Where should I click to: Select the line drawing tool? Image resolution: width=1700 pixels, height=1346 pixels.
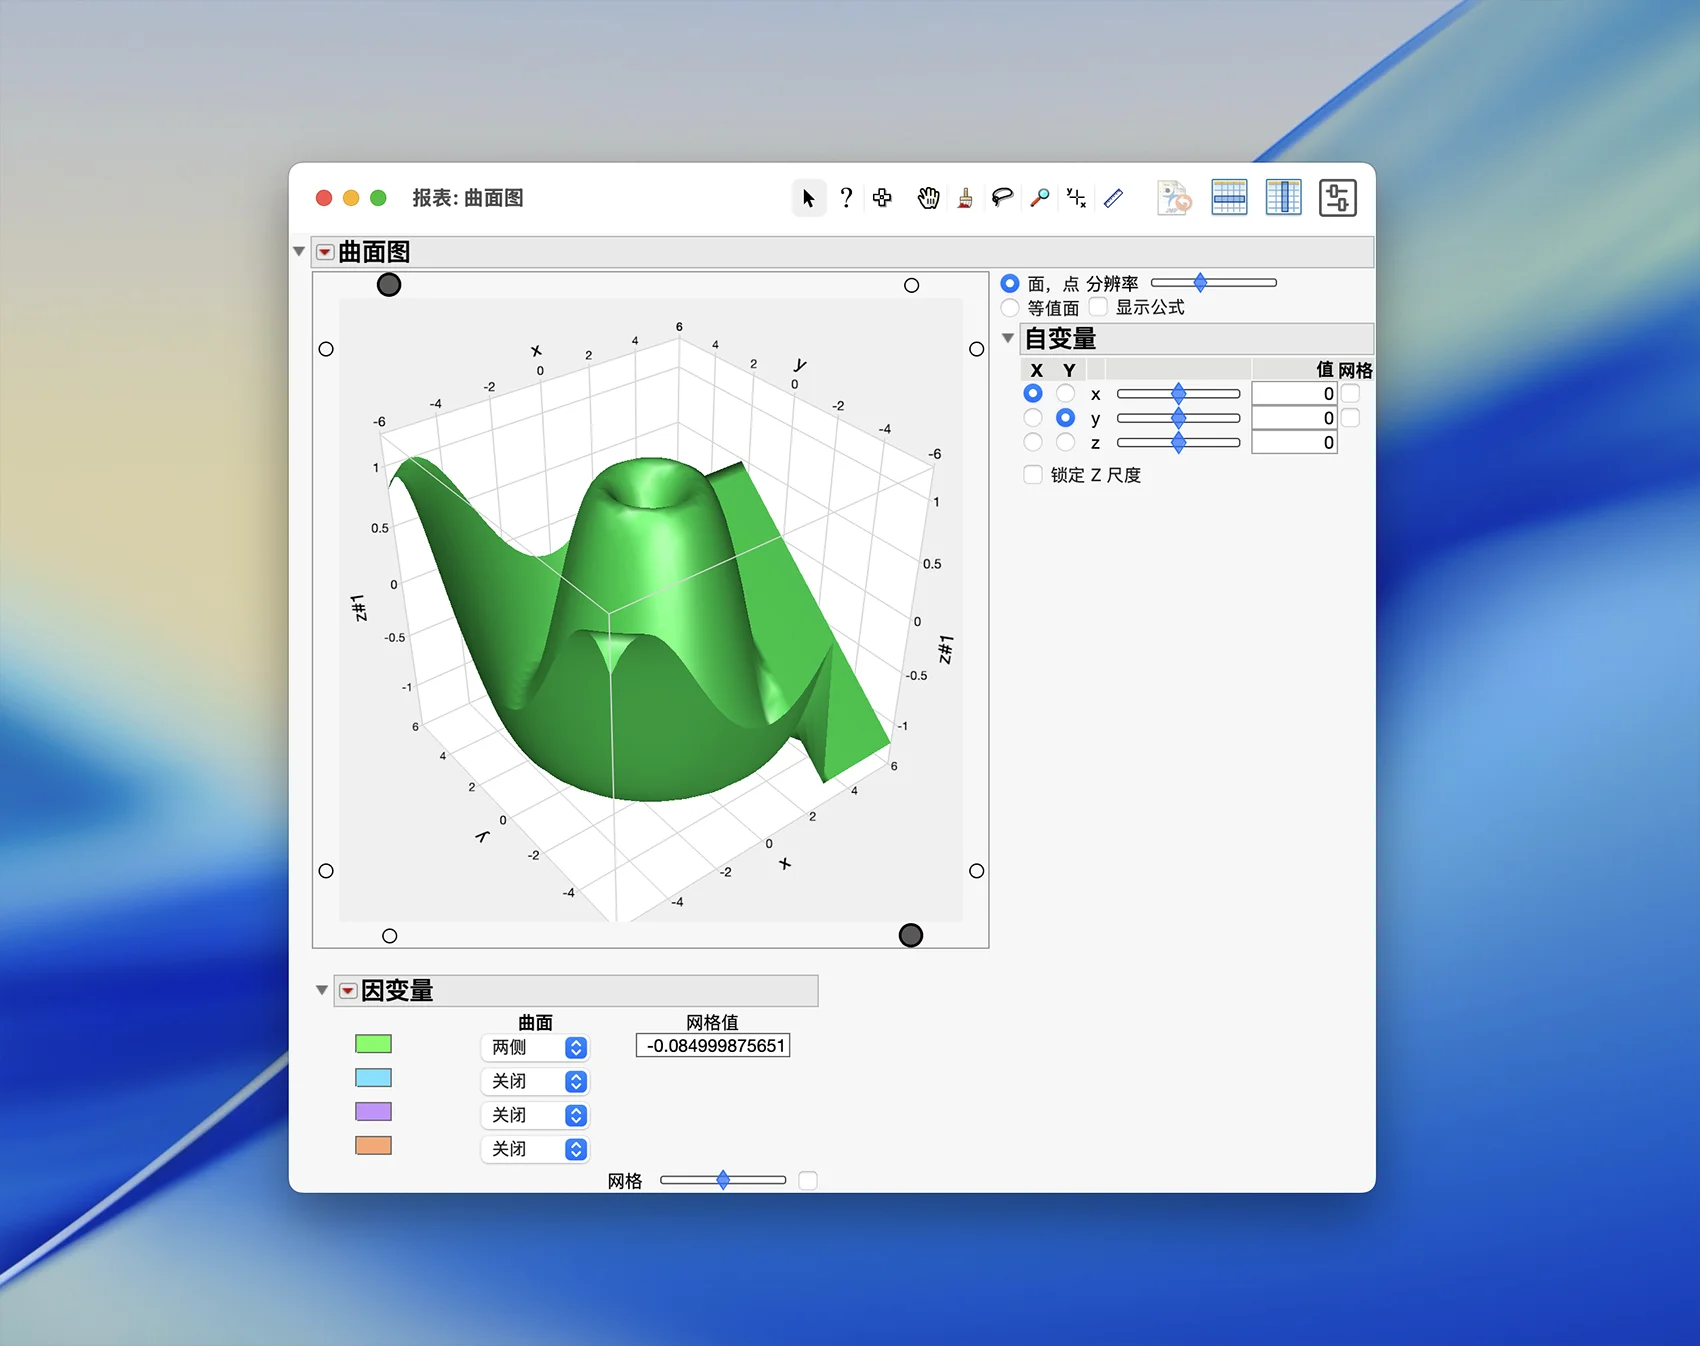point(1113,198)
